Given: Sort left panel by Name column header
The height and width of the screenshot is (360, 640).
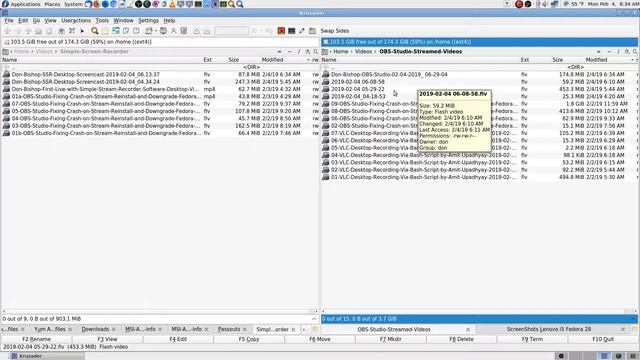Looking at the screenshot, I should click(x=10, y=60).
